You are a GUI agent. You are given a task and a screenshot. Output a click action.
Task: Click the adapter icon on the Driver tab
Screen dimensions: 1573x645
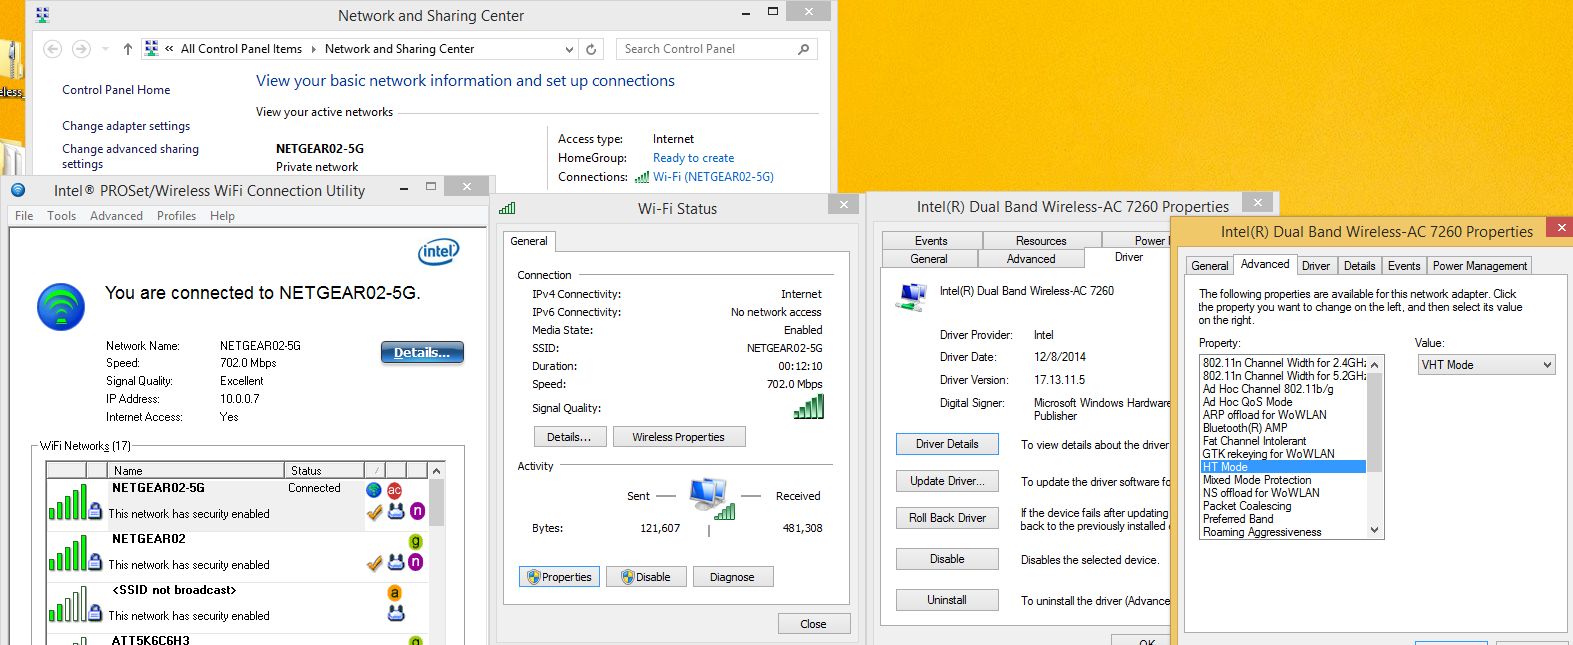913,296
